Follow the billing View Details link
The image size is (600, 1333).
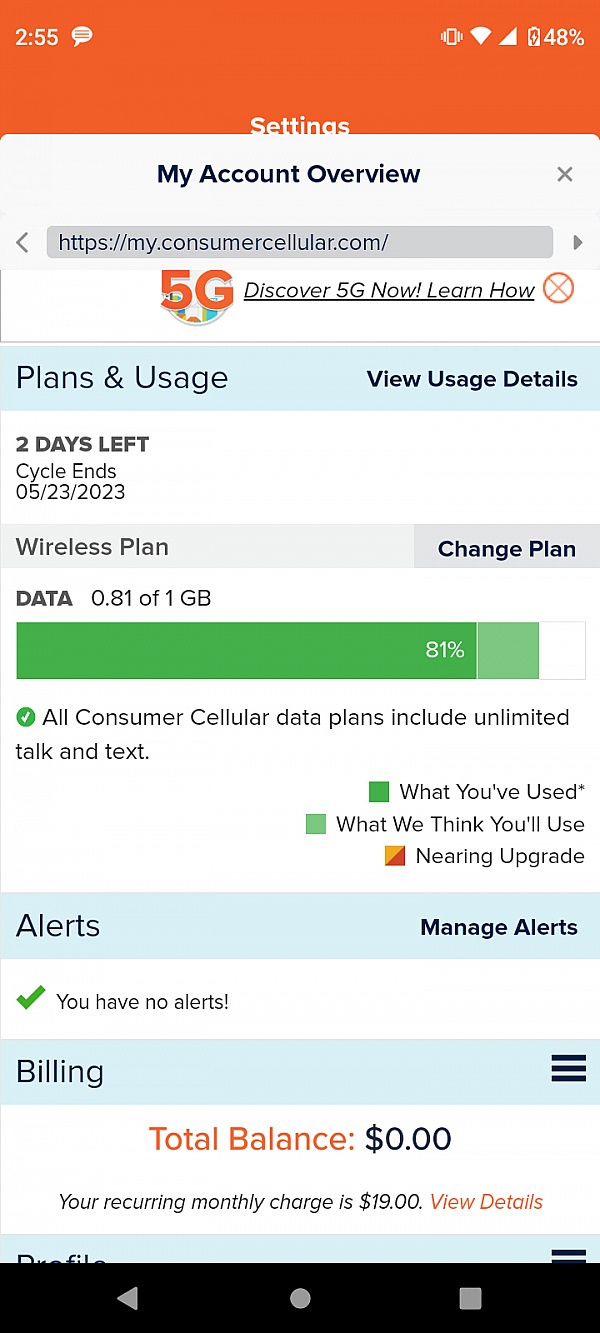[x=486, y=1202]
